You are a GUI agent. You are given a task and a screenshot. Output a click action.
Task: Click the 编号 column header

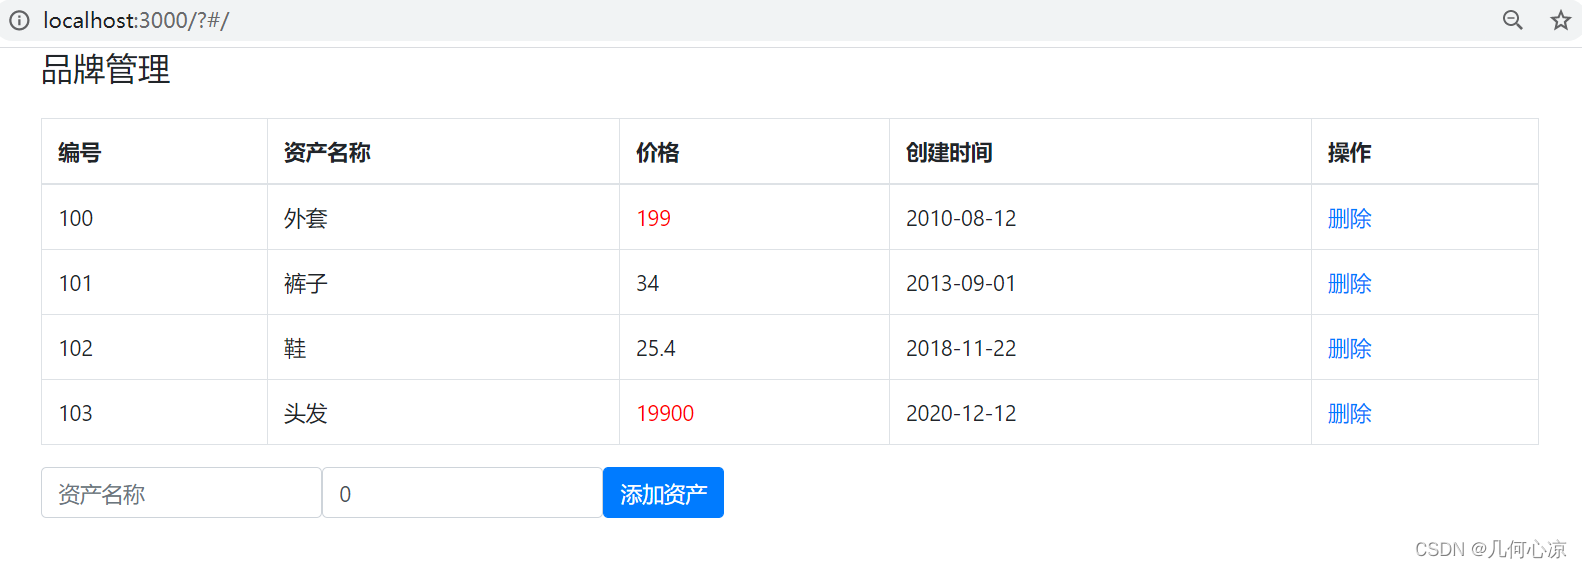tap(80, 152)
